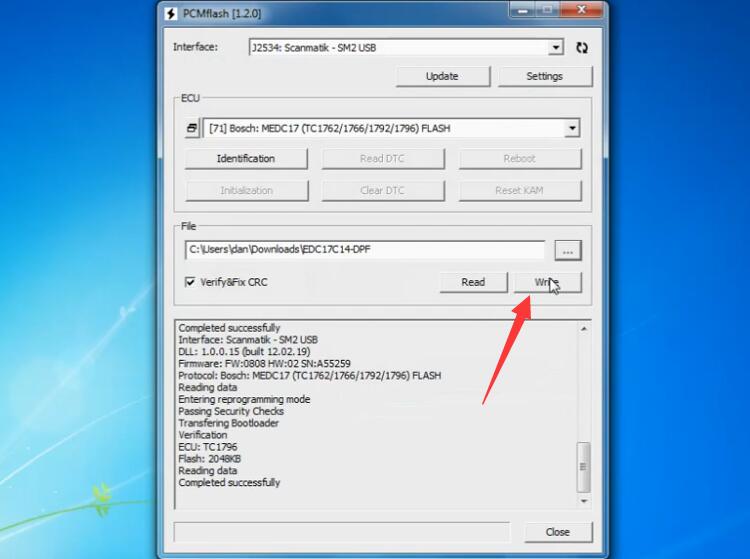Click the Reboot button

click(520, 159)
